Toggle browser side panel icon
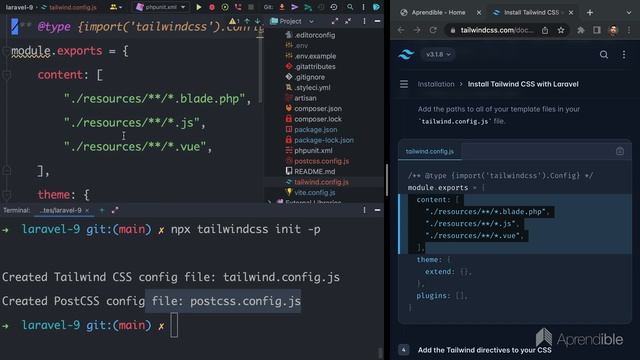This screenshot has height=360, width=640. click(x=597, y=30)
